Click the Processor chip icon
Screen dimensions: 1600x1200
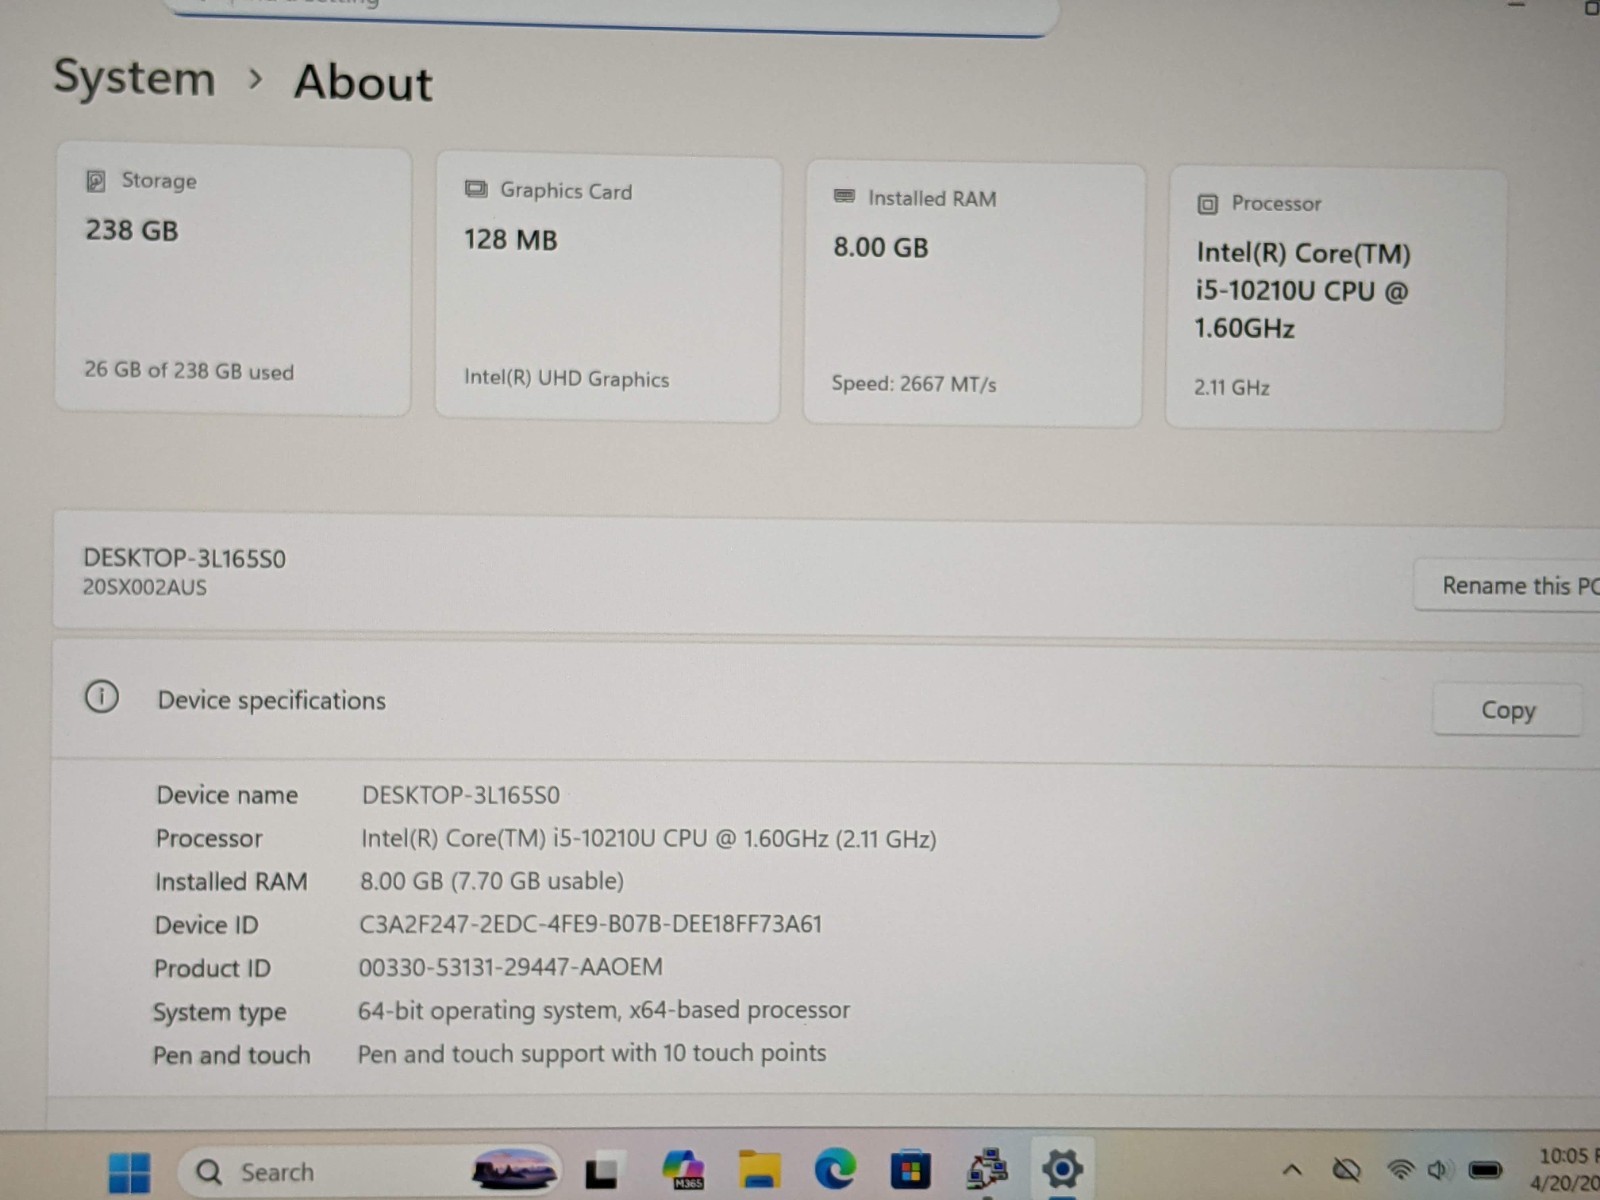click(1207, 204)
